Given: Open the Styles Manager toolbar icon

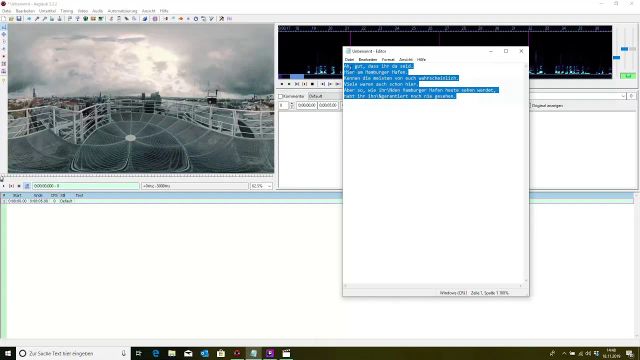Looking at the screenshot, I should pos(70,19).
